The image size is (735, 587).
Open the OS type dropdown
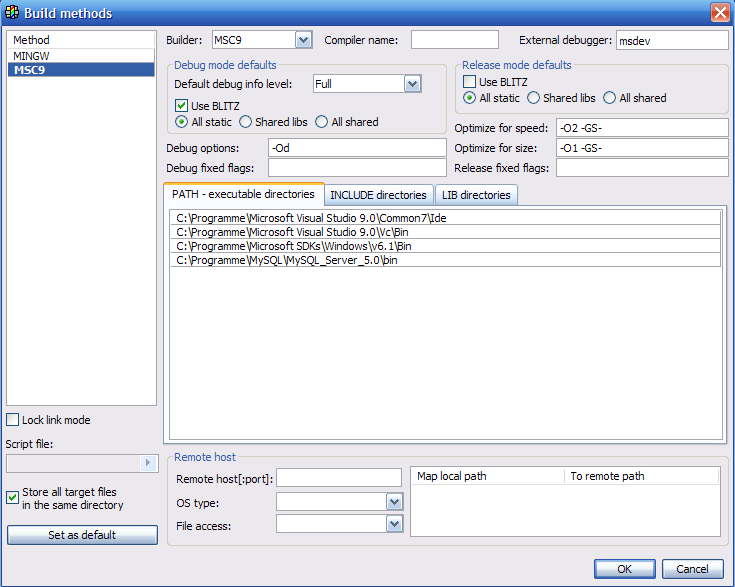(394, 502)
